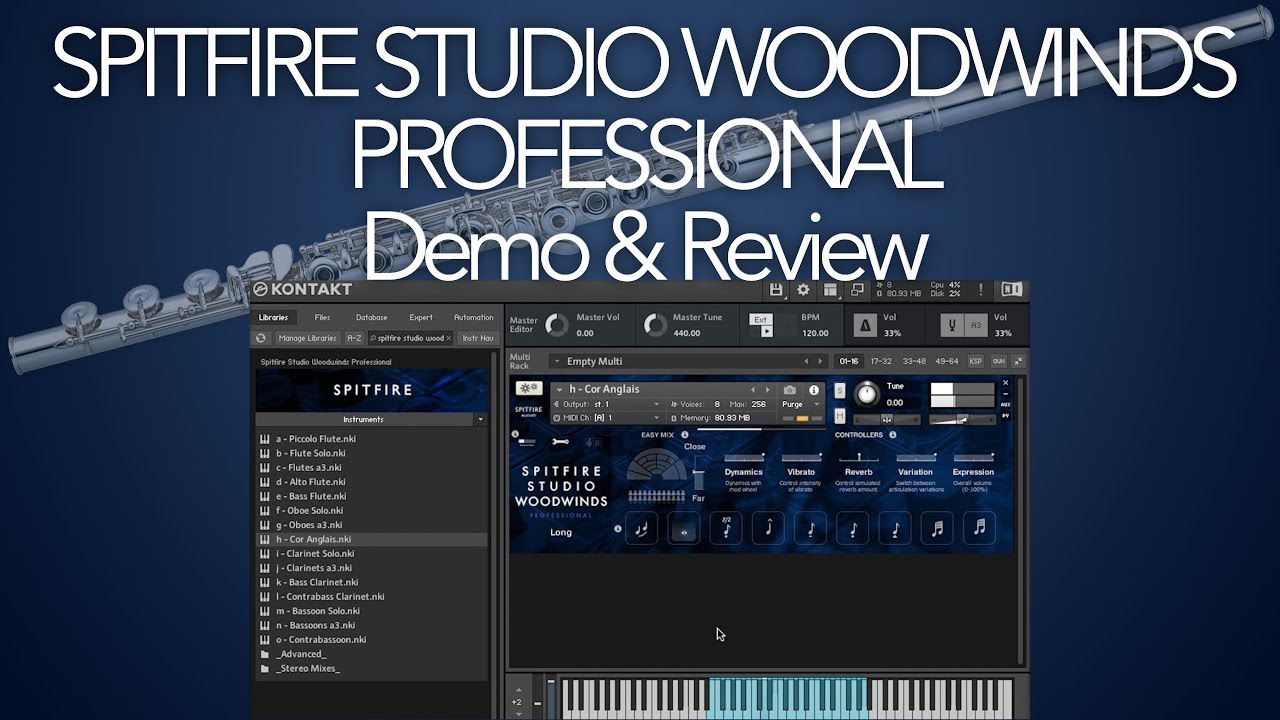Click the NI logo in Kontakt header
Image resolution: width=1280 pixels, height=720 pixels.
click(x=1012, y=290)
